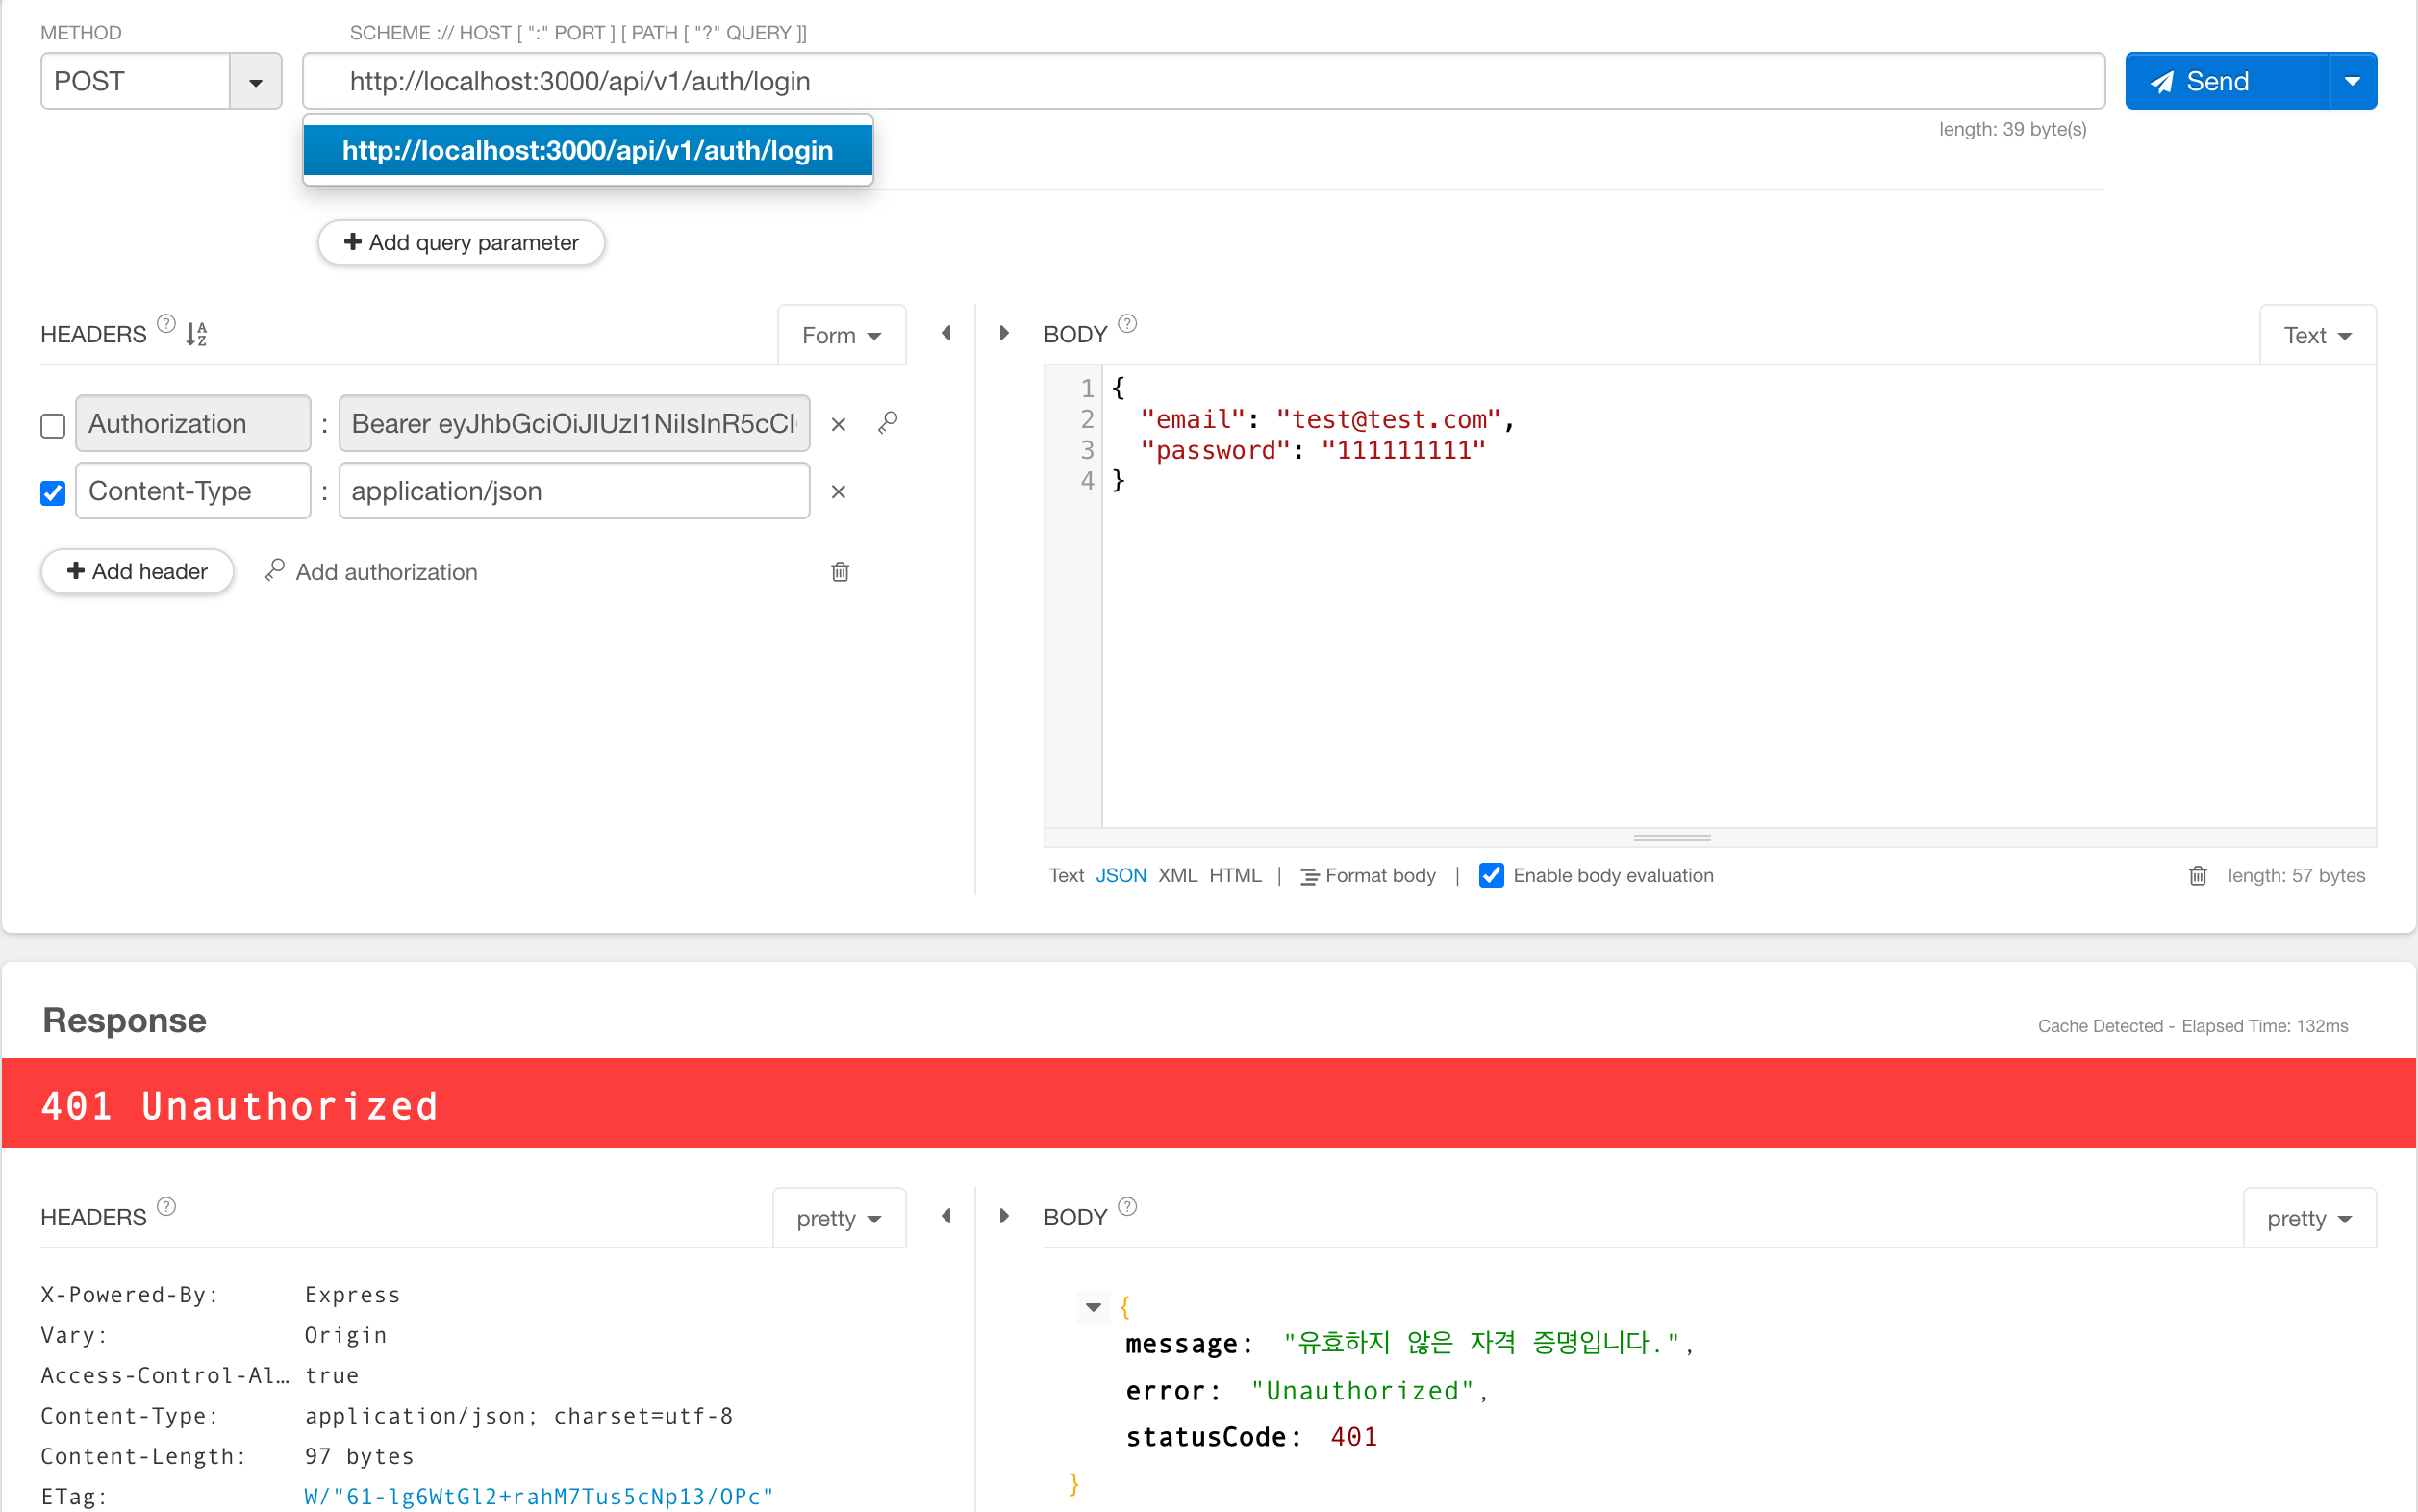The width and height of the screenshot is (2418, 1512).
Task: Send the request
Action: (2227, 81)
